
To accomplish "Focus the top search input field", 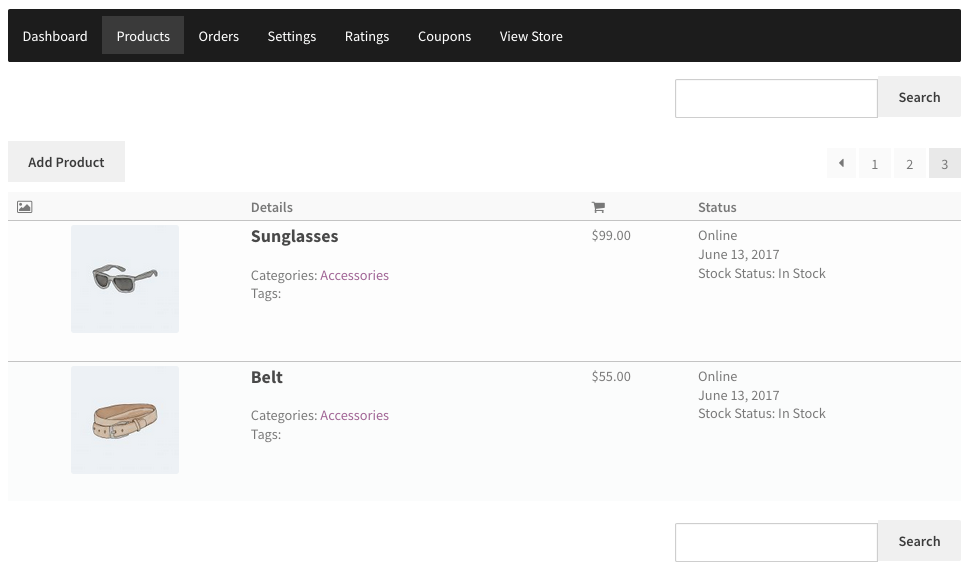I will [776, 98].
